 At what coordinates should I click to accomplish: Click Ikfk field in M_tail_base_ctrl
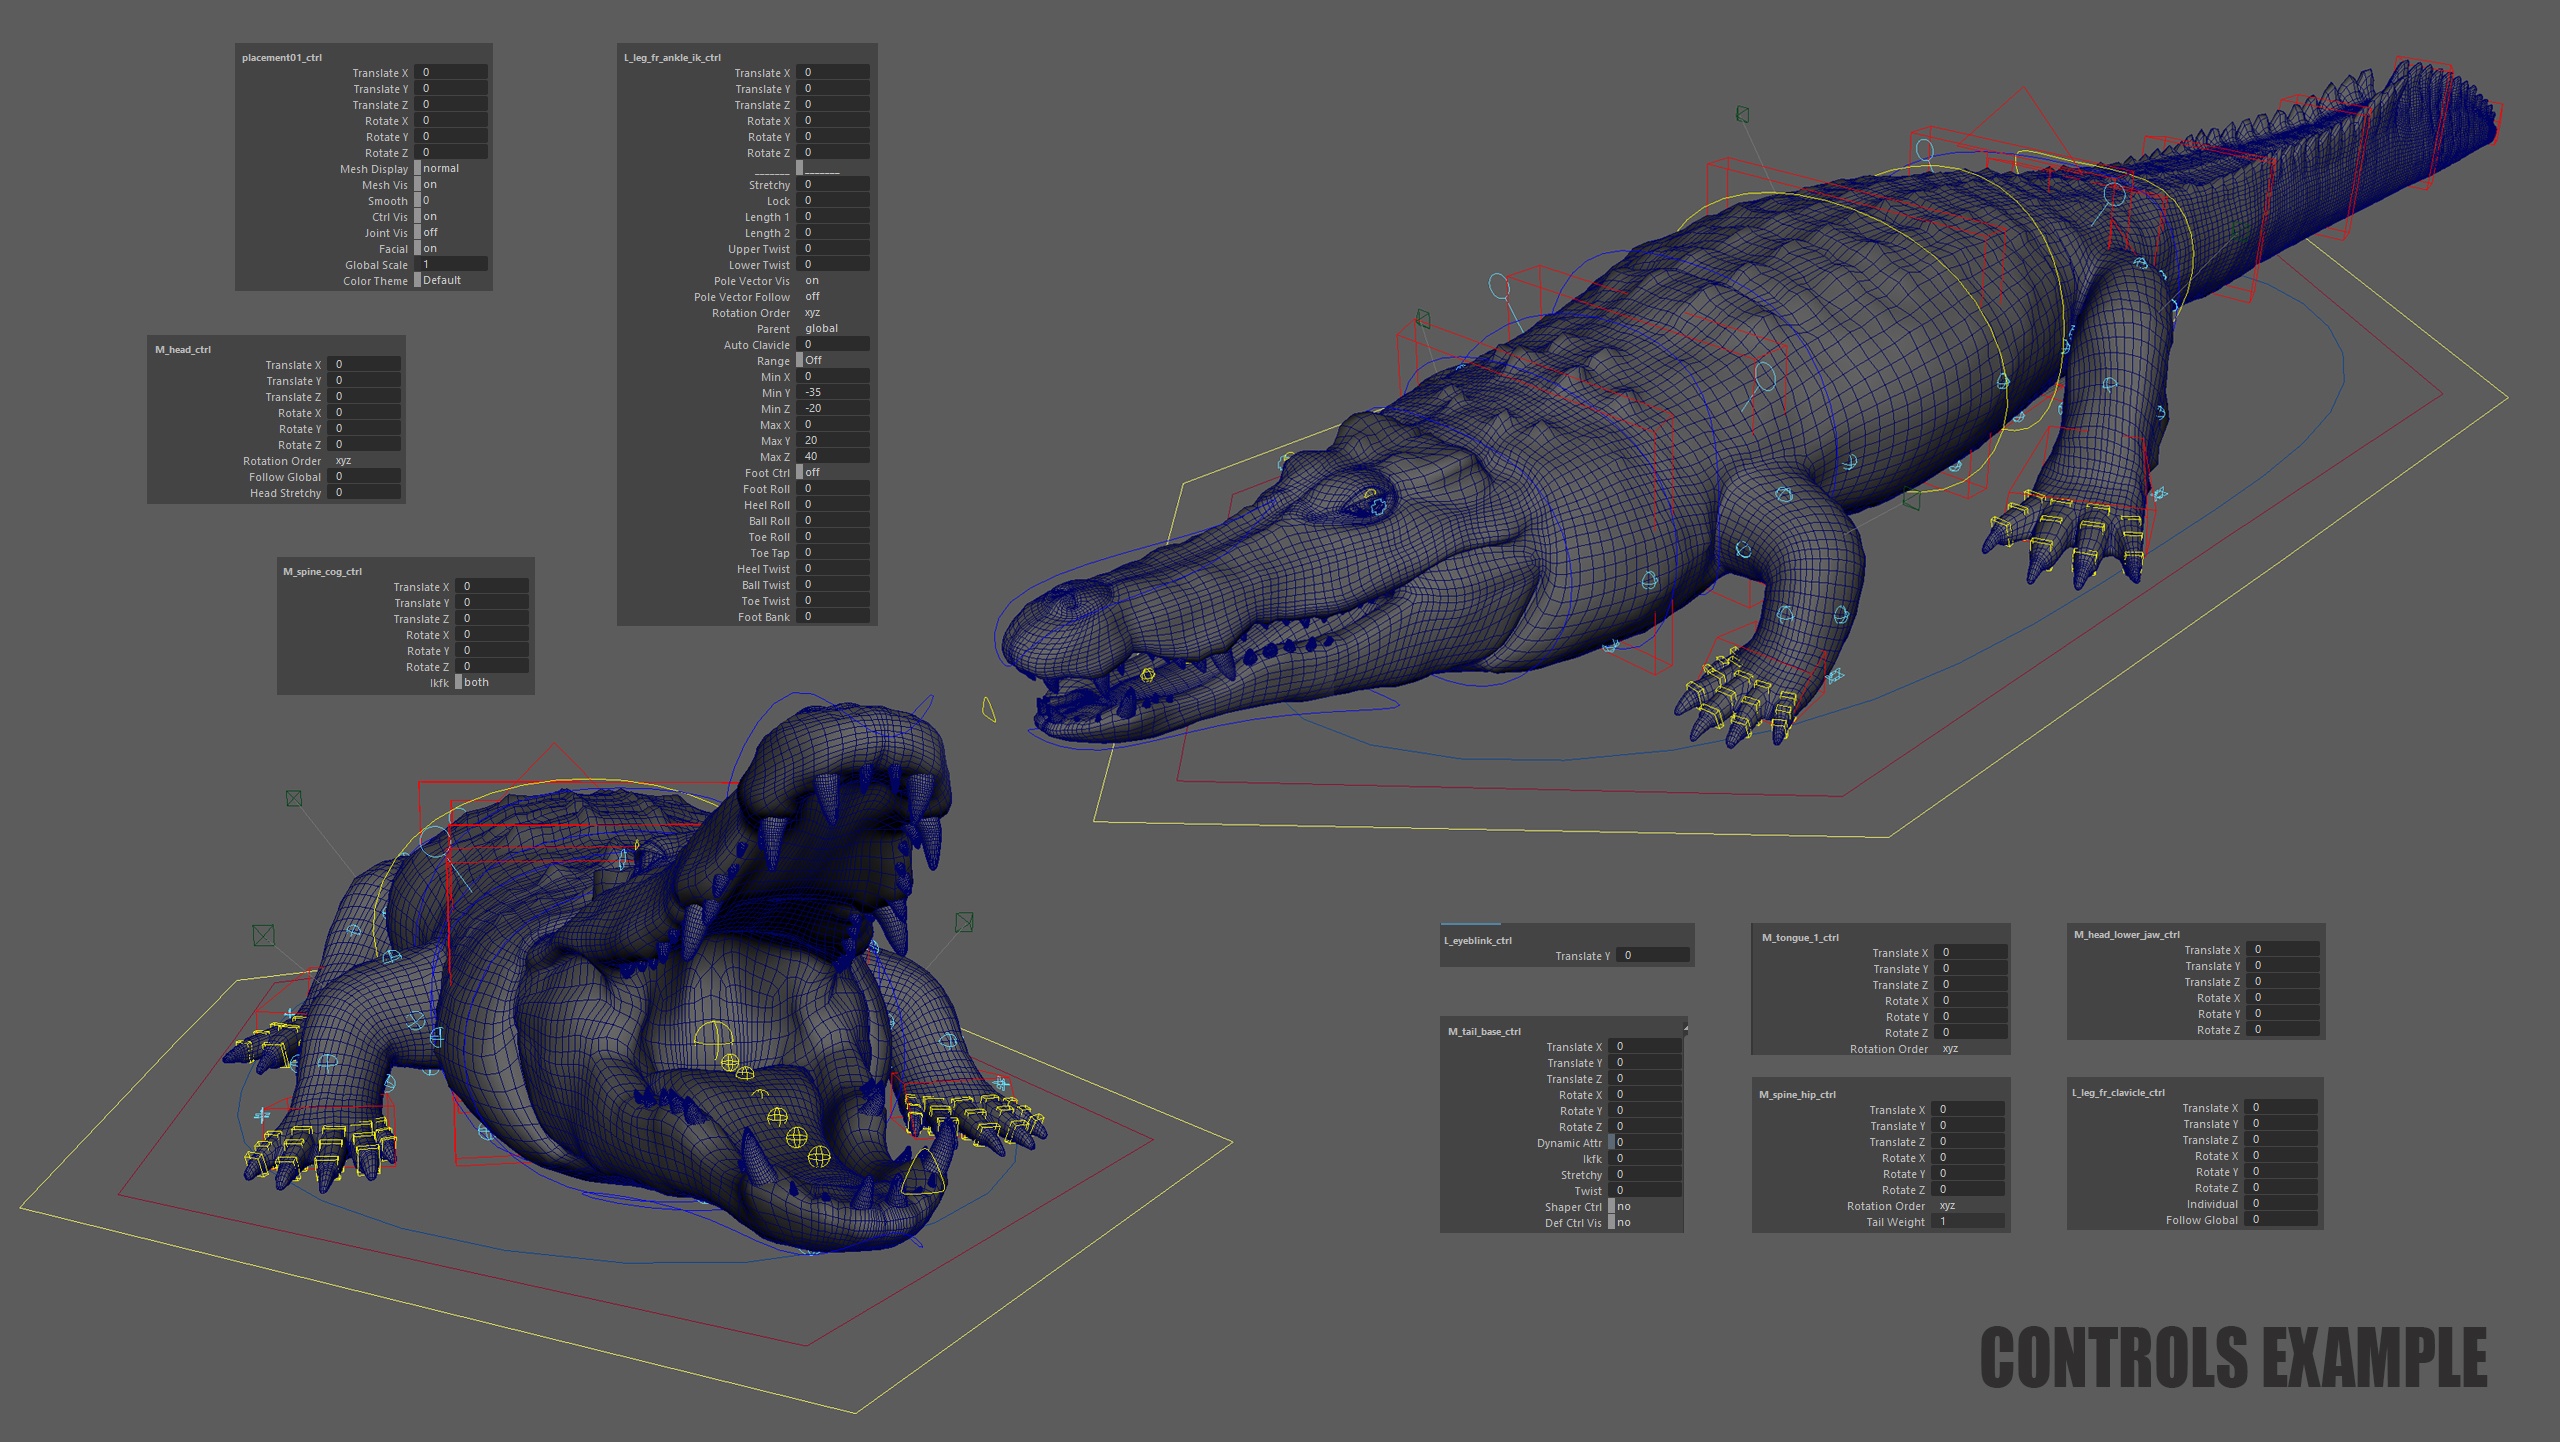tap(1645, 1159)
